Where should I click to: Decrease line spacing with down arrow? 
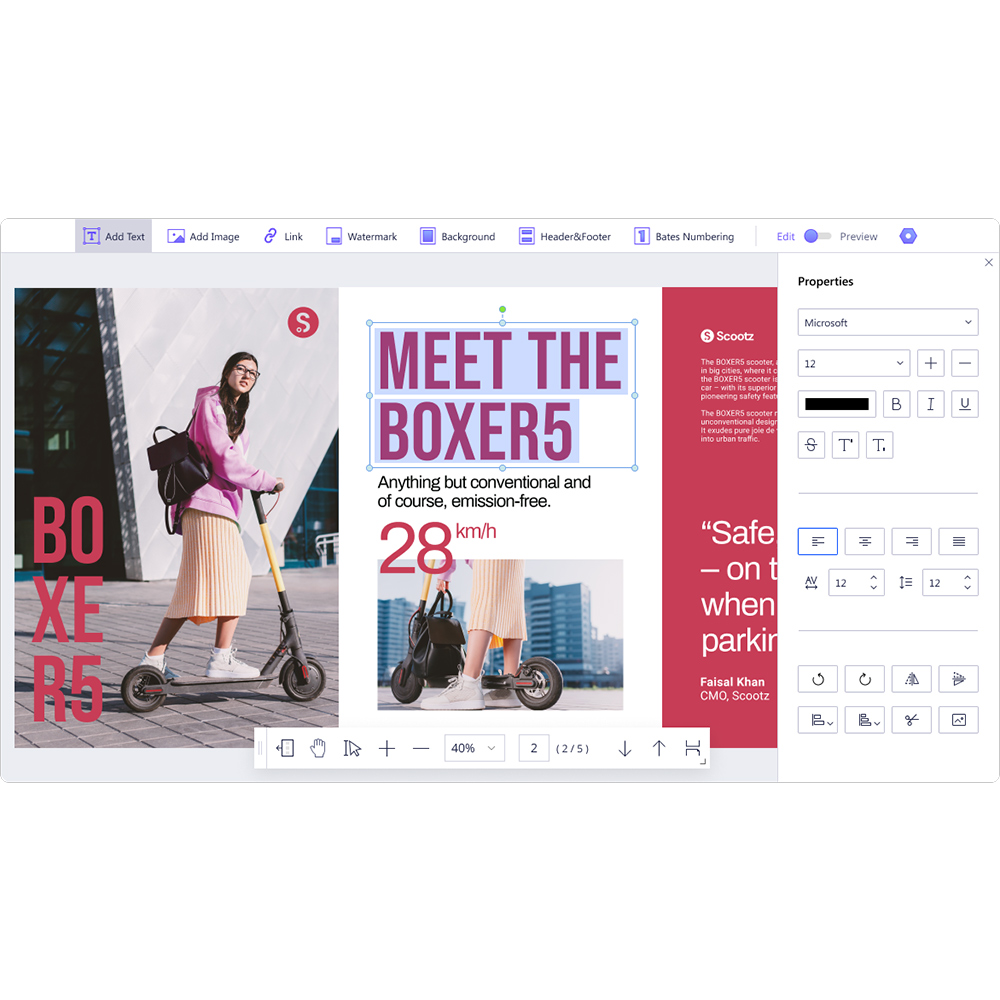[967, 587]
